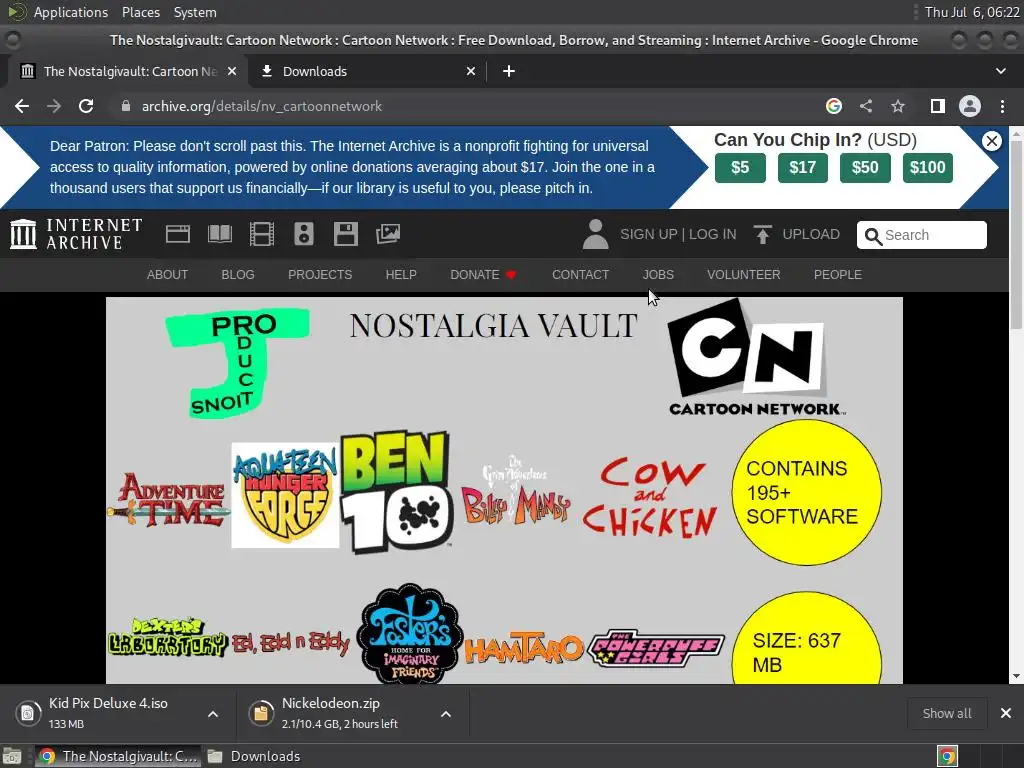Open a new tab with plus icon
This screenshot has width=1024, height=768.
tap(509, 71)
